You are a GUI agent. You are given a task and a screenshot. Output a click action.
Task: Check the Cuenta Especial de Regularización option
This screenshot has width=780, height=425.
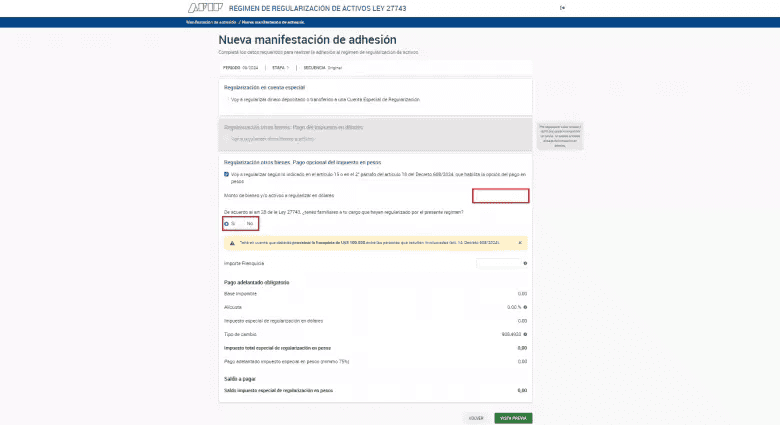(227, 100)
